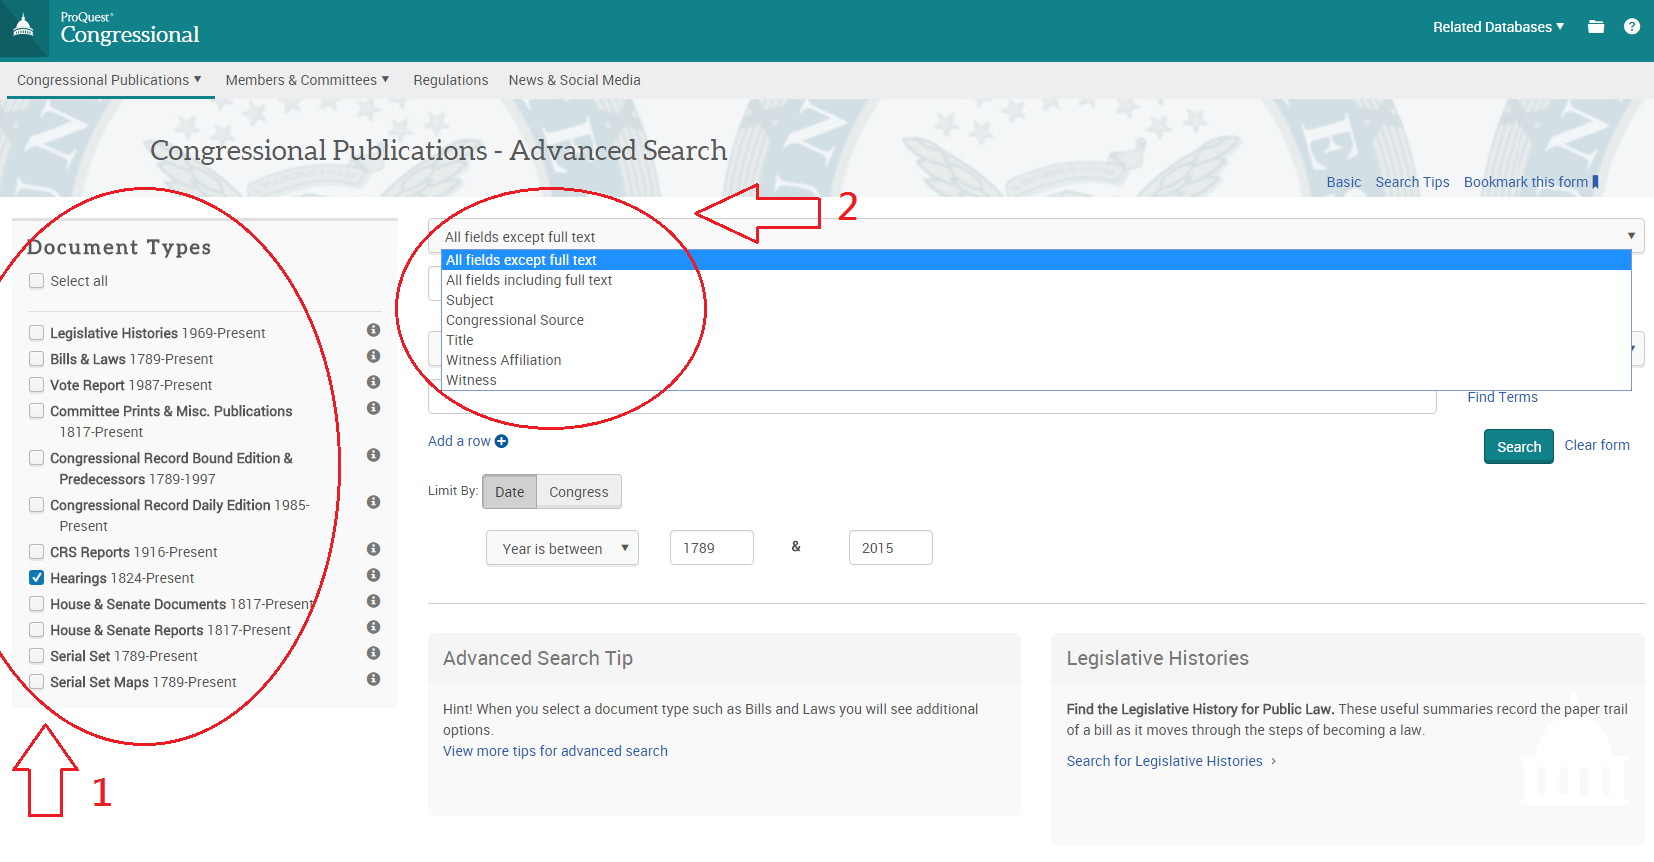This screenshot has width=1654, height=862.
Task: Check House & Senate Reports checkbox
Action: pos(37,630)
